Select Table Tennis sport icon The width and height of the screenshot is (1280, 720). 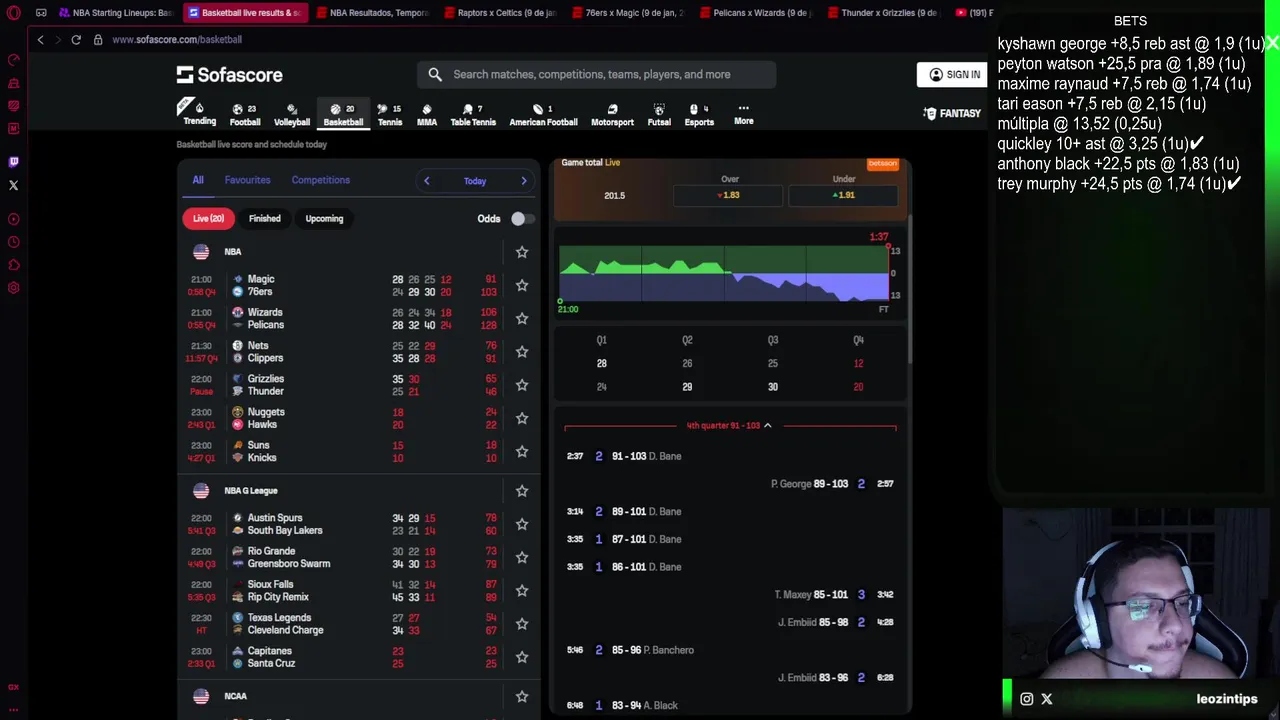(473, 114)
